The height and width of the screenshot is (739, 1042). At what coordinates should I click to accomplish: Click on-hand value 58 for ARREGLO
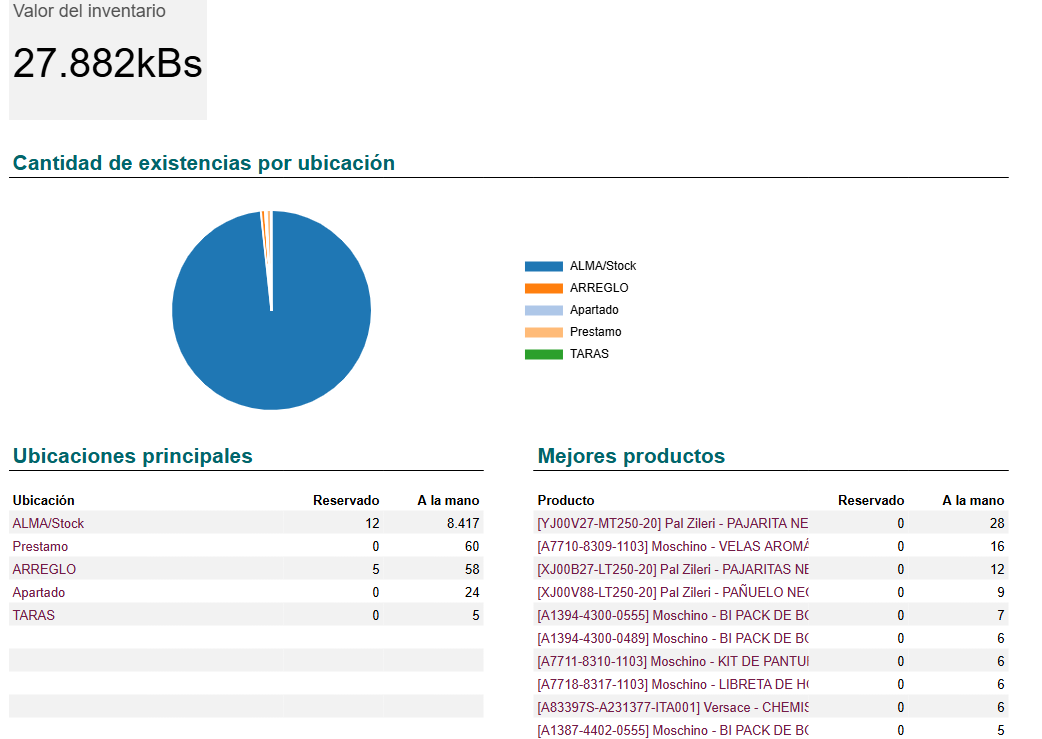tap(472, 569)
